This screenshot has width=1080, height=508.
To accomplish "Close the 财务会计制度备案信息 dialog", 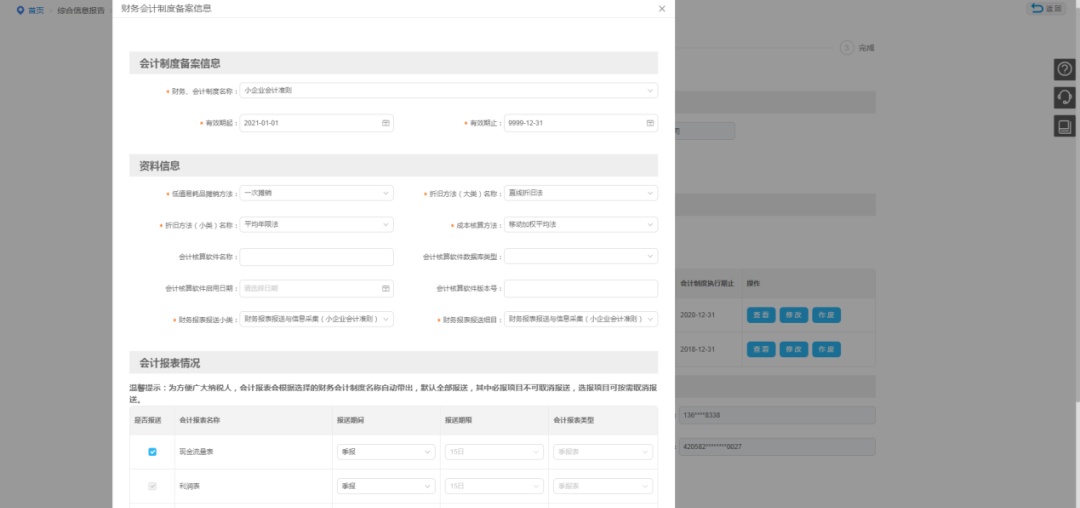I will tap(661, 9).
